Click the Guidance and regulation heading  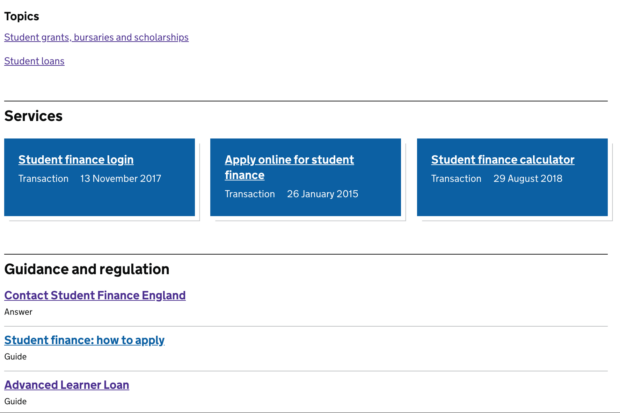point(87,269)
